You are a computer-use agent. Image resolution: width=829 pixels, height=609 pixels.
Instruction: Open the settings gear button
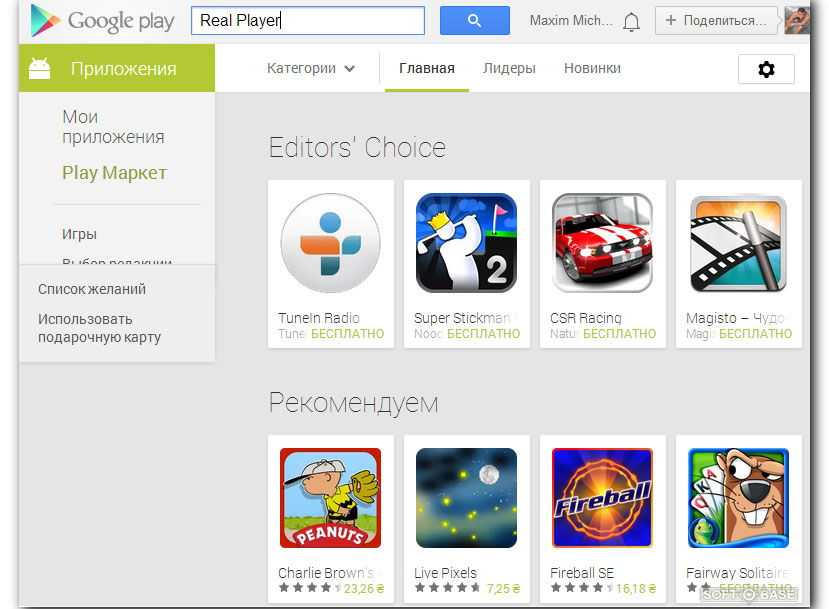click(766, 69)
